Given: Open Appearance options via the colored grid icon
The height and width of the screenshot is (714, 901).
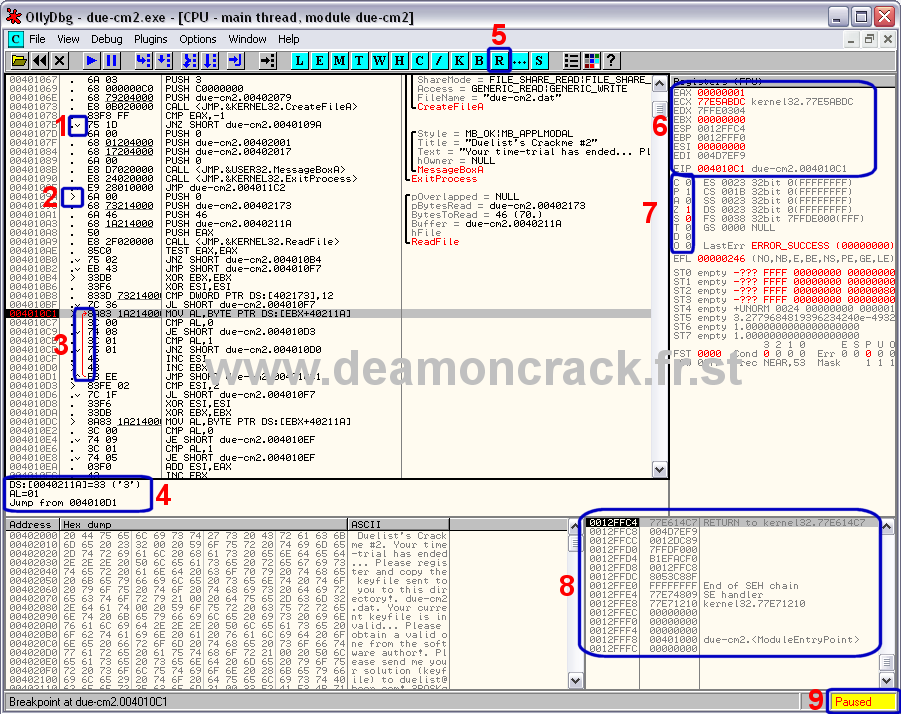Looking at the screenshot, I should [591, 60].
